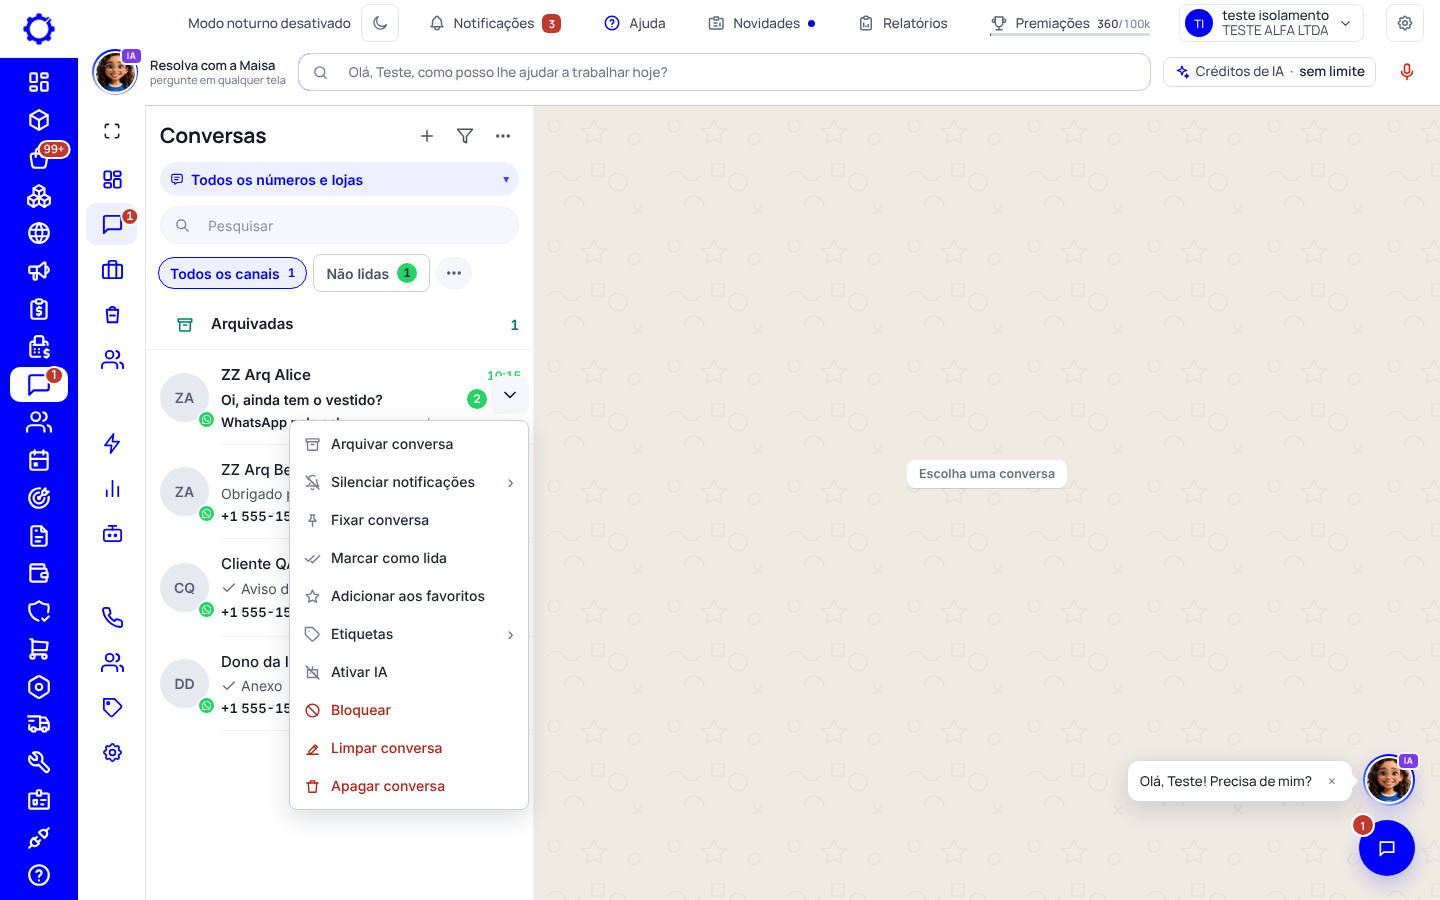Choose Arquivar conversa from menu
This screenshot has width=1440, height=900.
pos(409,444)
